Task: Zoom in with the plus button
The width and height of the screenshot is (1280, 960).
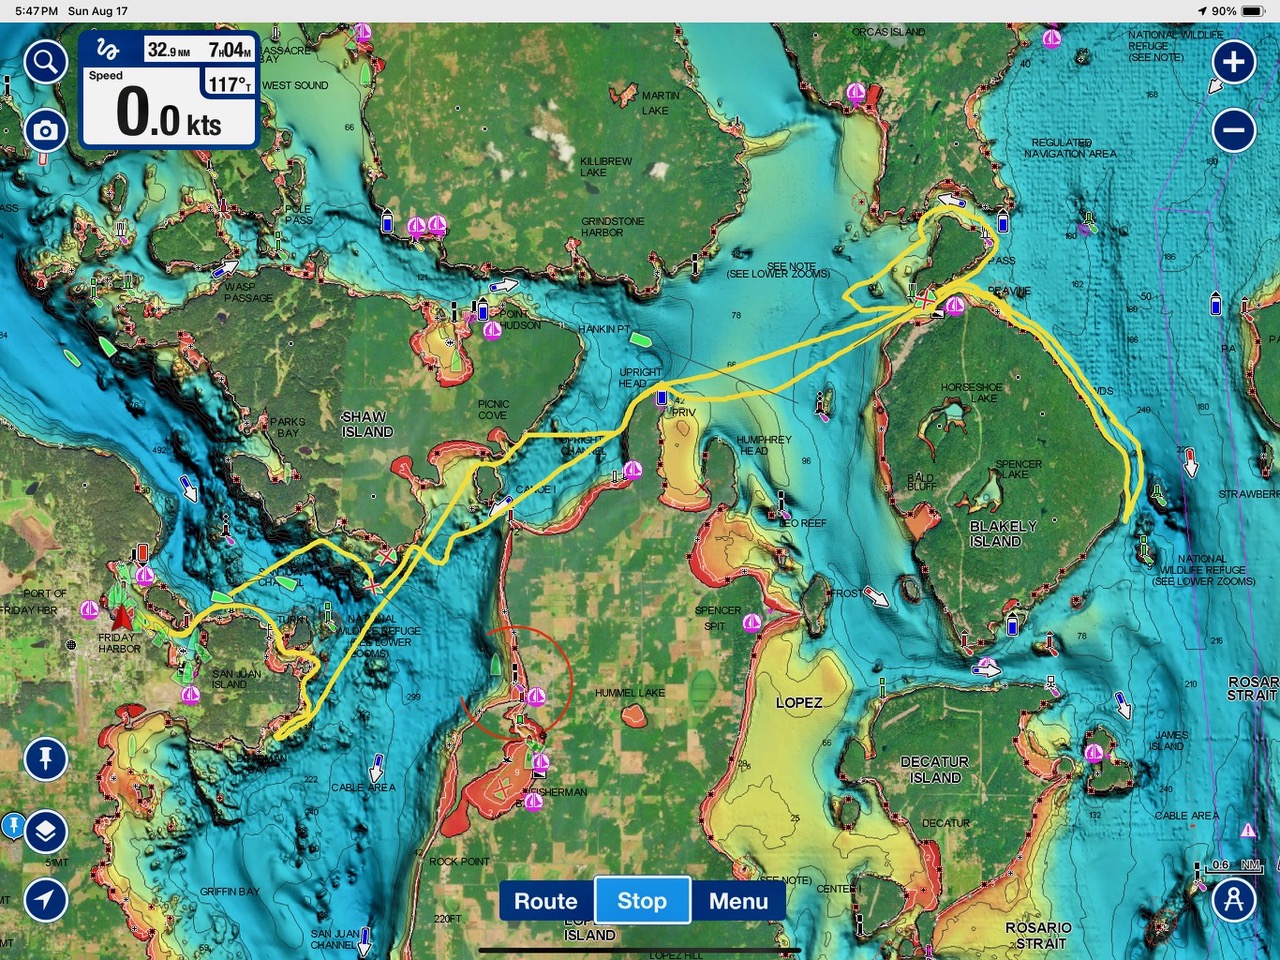Action: [1233, 62]
